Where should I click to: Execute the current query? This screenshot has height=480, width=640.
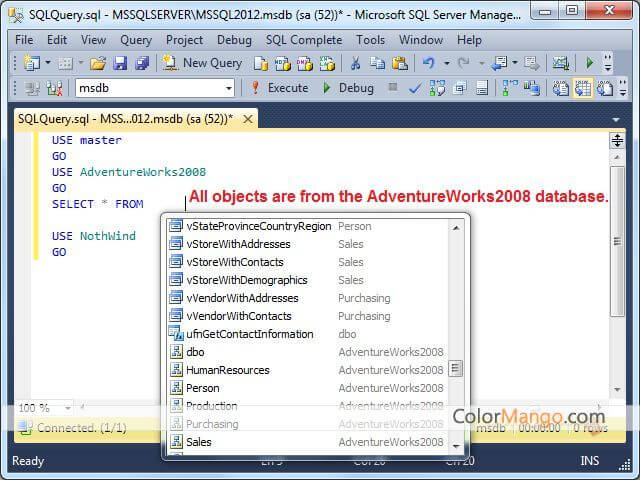[279, 88]
